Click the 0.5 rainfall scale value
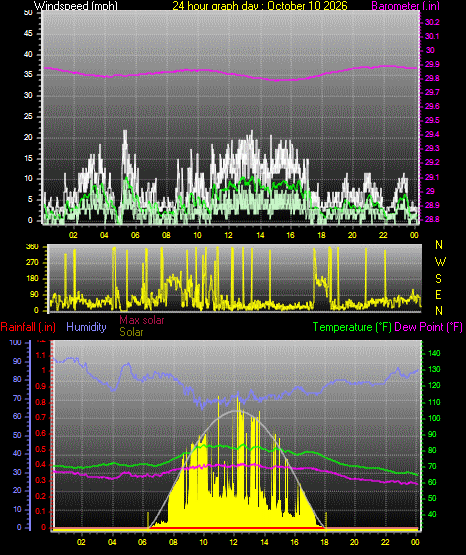 click(x=41, y=449)
